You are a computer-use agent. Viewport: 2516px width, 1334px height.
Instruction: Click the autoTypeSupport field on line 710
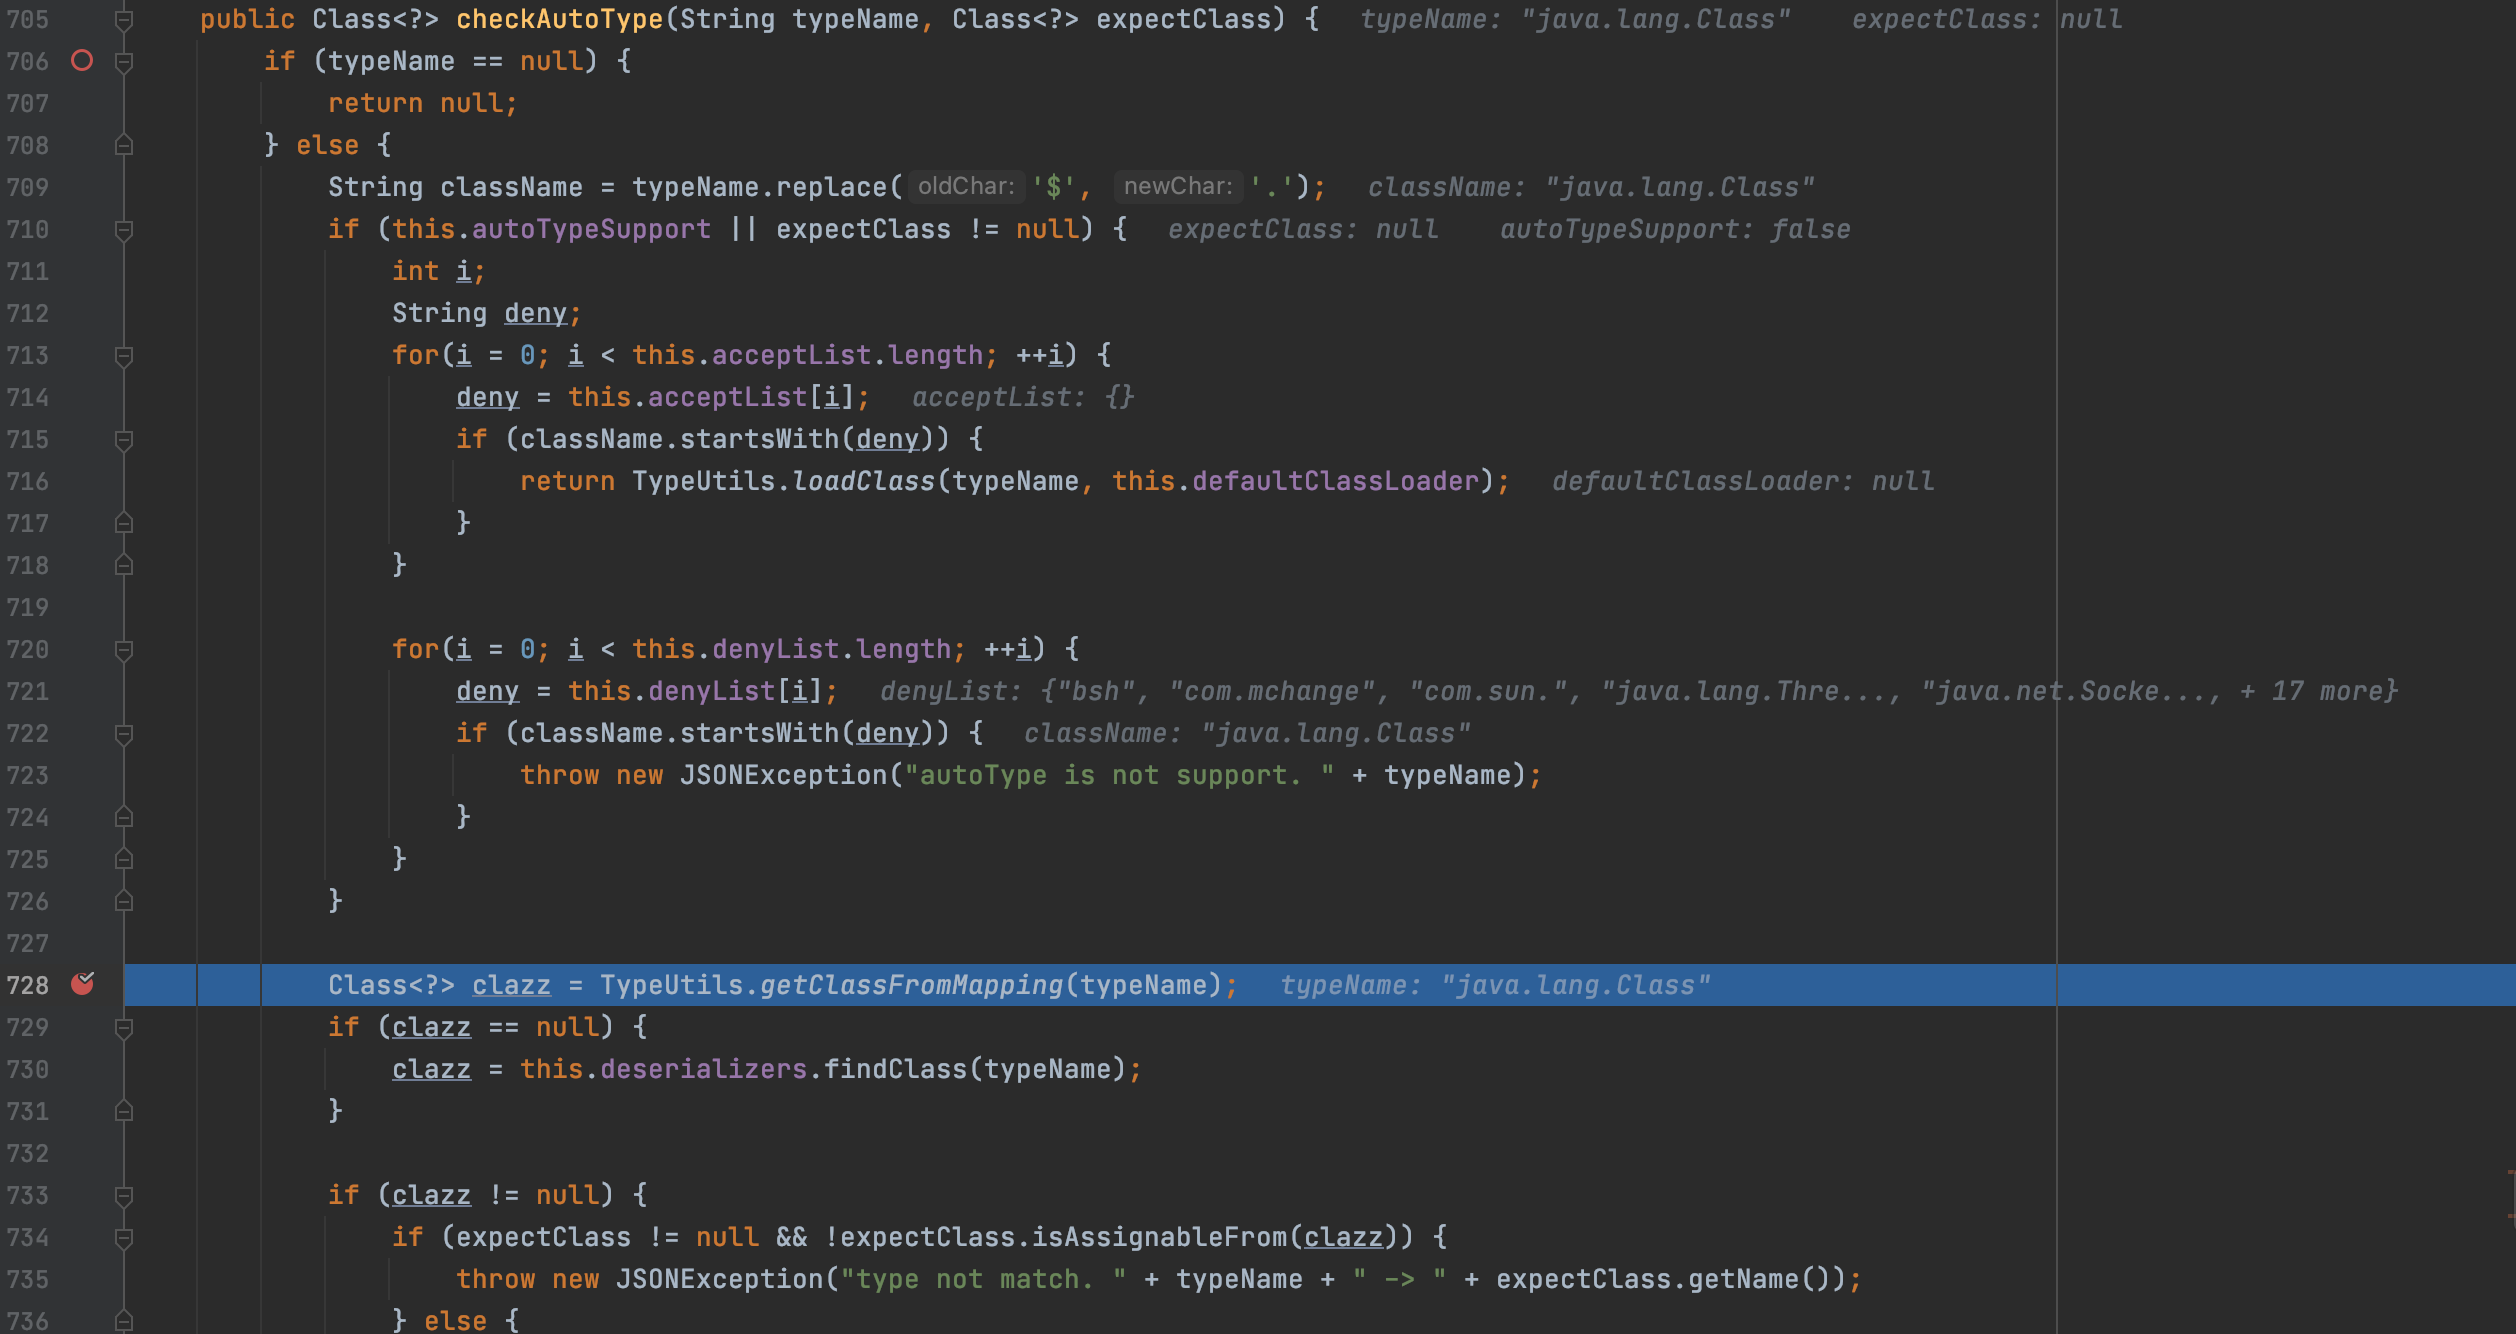591,229
